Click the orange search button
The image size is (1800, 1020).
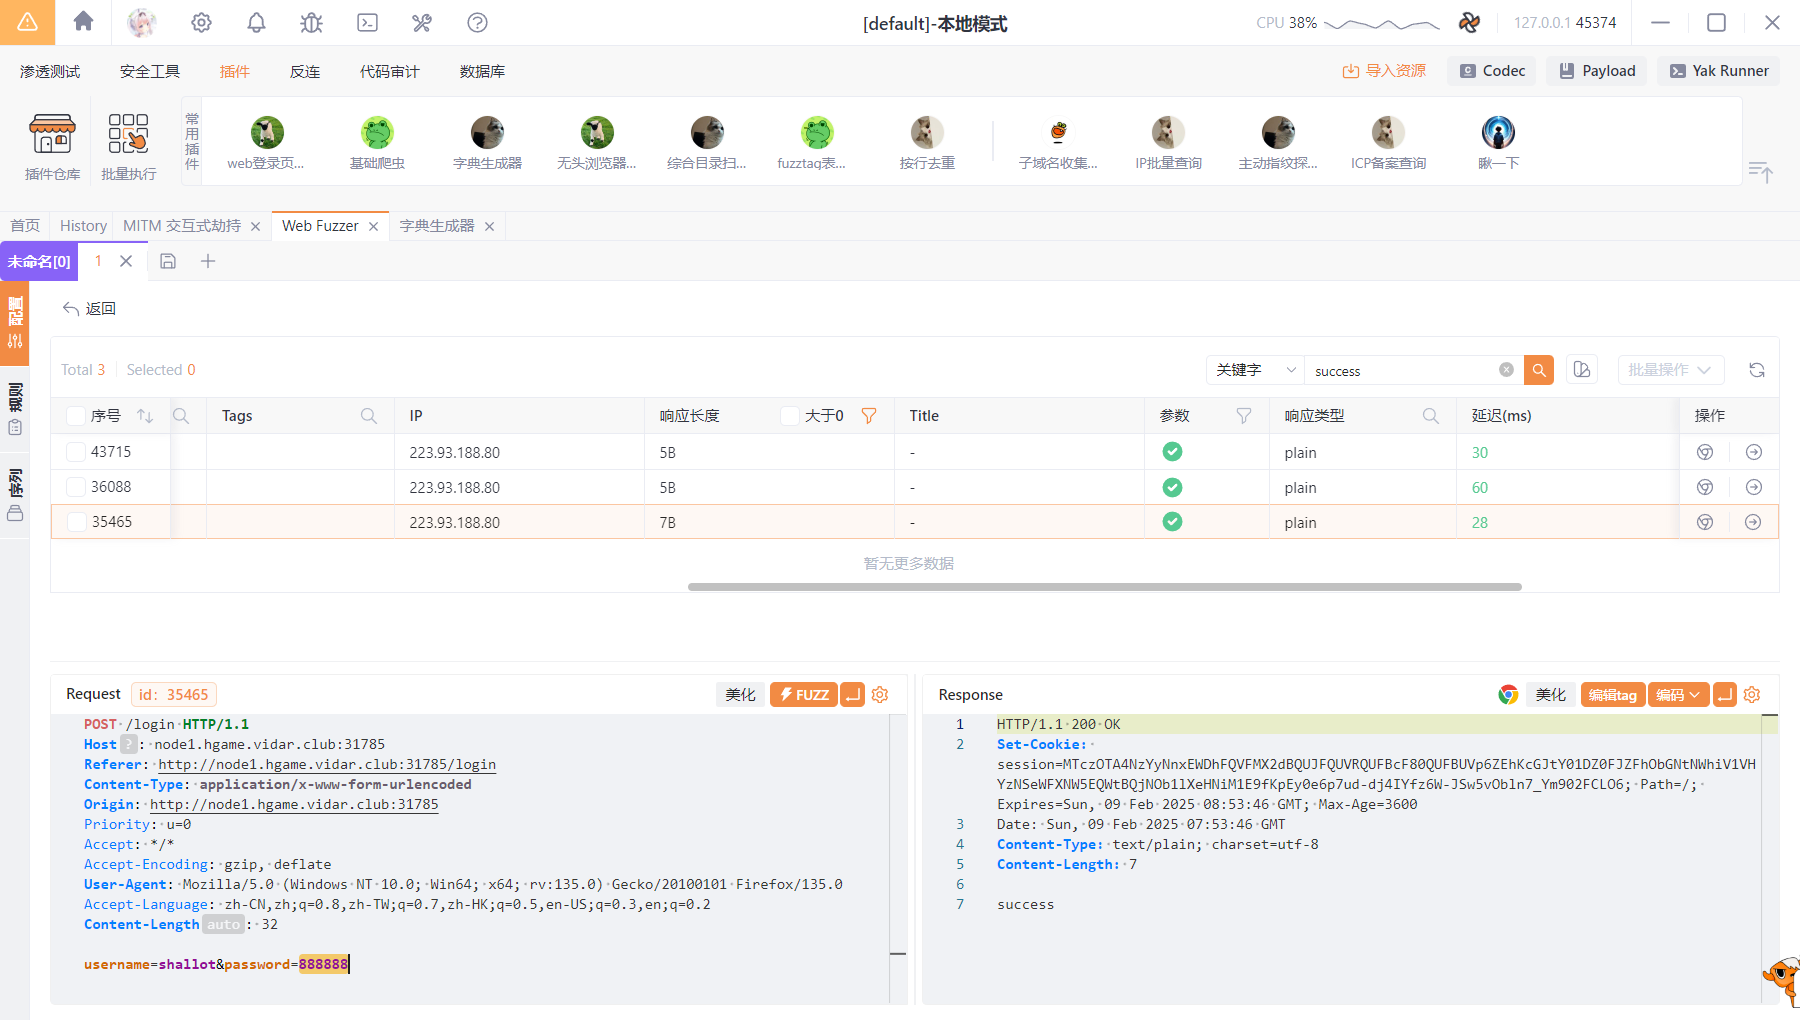[x=1539, y=370]
